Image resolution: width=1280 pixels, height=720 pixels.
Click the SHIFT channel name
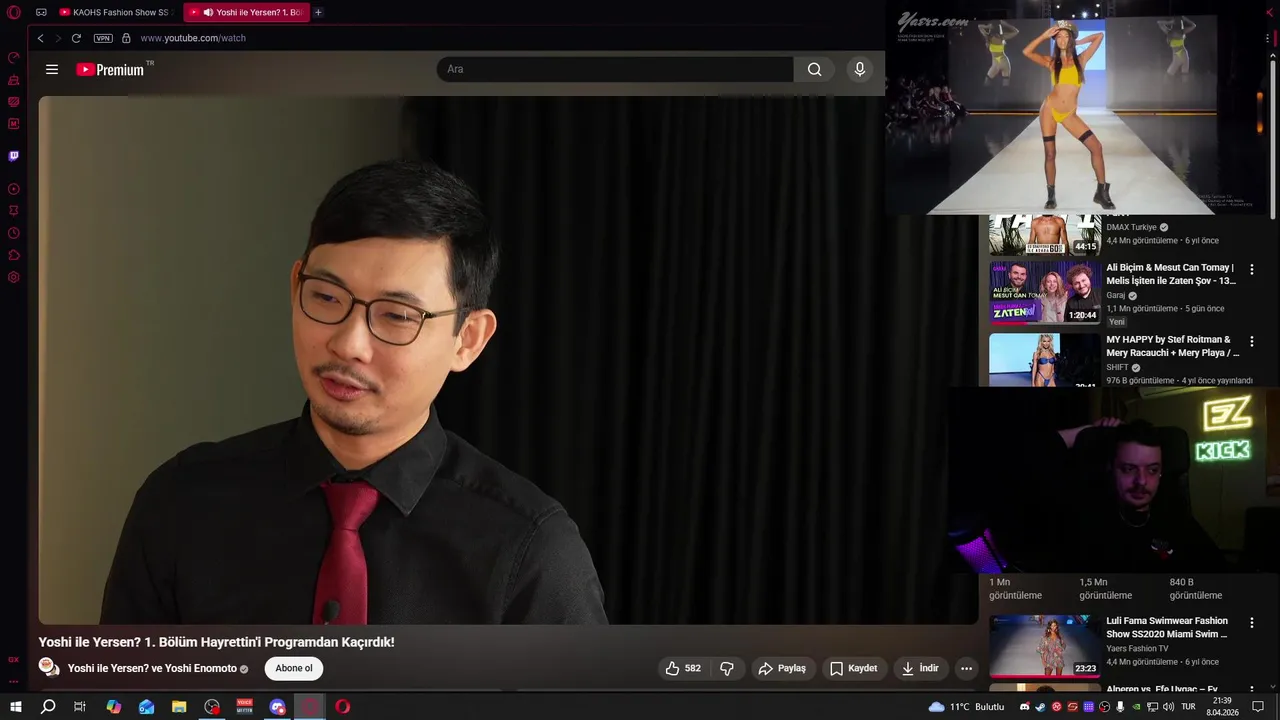[x=1117, y=367]
